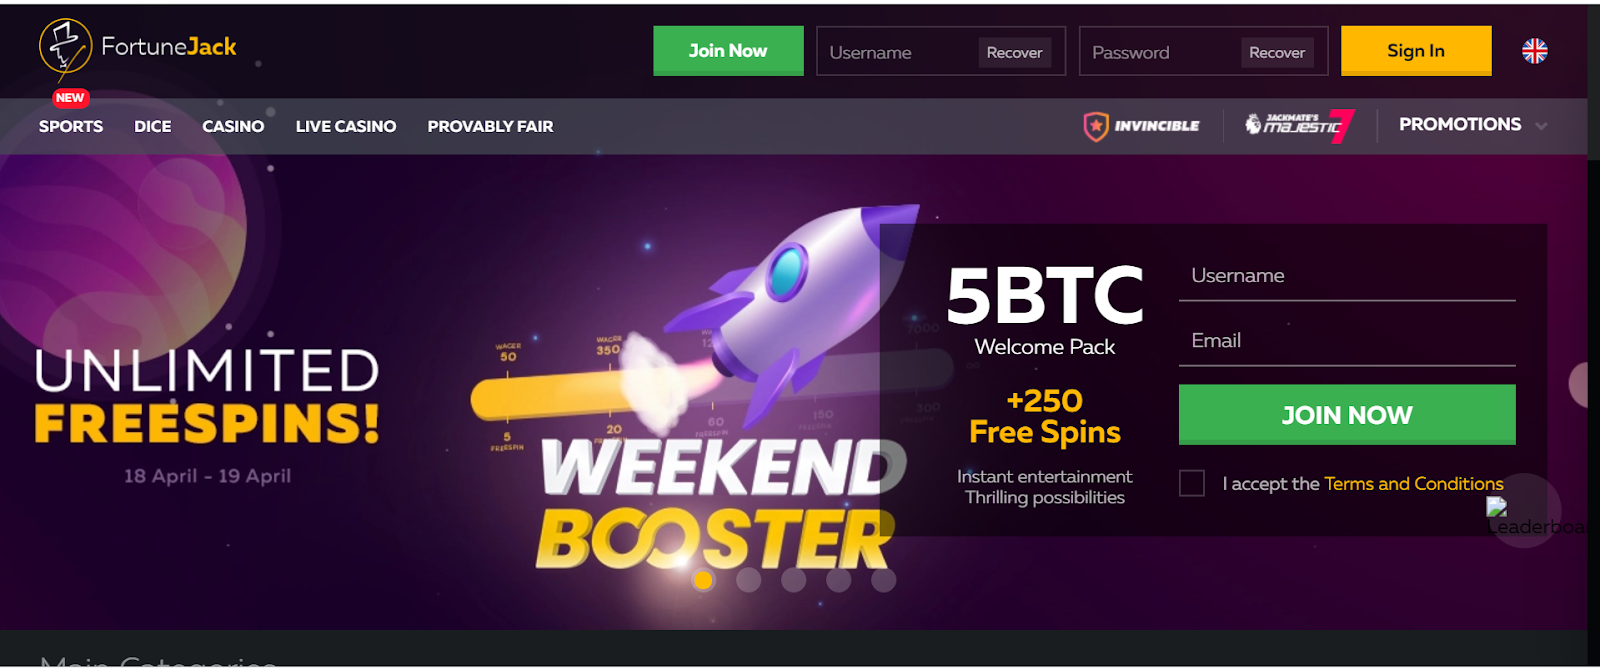Click the broken Leaderboard image icon
The height and width of the screenshot is (670, 1600).
click(x=1496, y=507)
